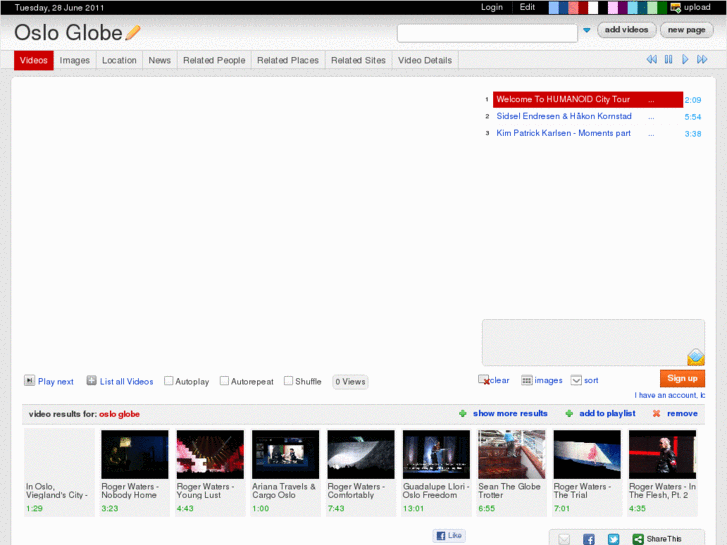
Task: Click the ShareThis icon
Action: pyautogui.click(x=638, y=539)
